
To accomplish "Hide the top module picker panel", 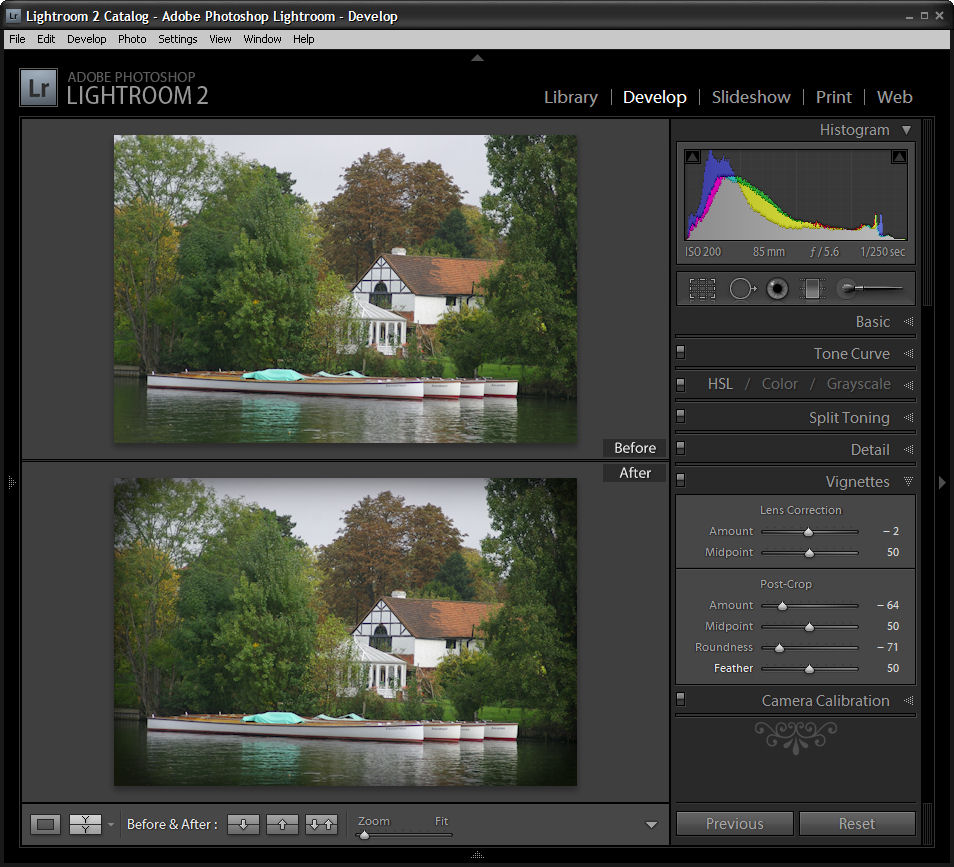I will click(x=478, y=58).
